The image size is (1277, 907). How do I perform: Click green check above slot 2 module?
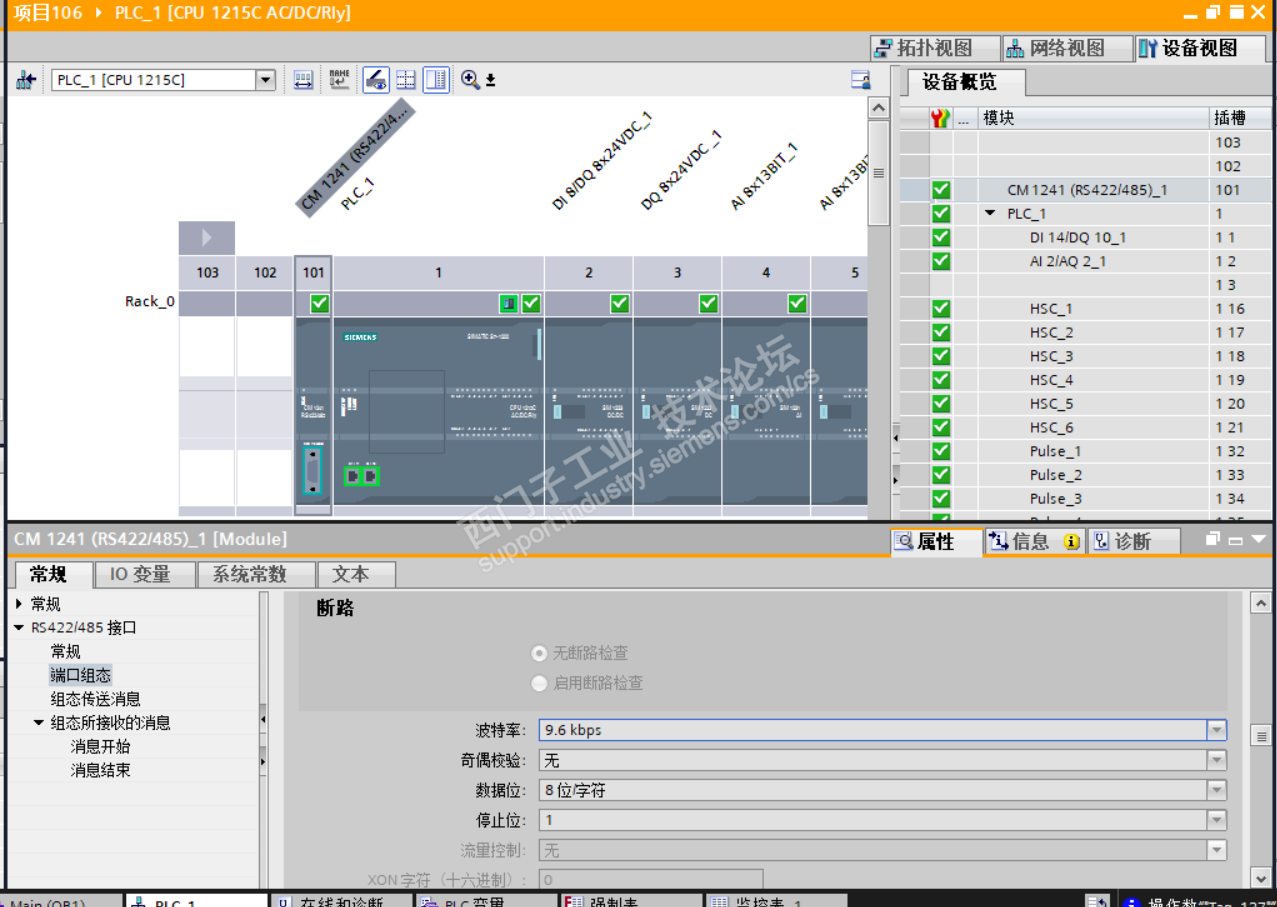coord(620,303)
